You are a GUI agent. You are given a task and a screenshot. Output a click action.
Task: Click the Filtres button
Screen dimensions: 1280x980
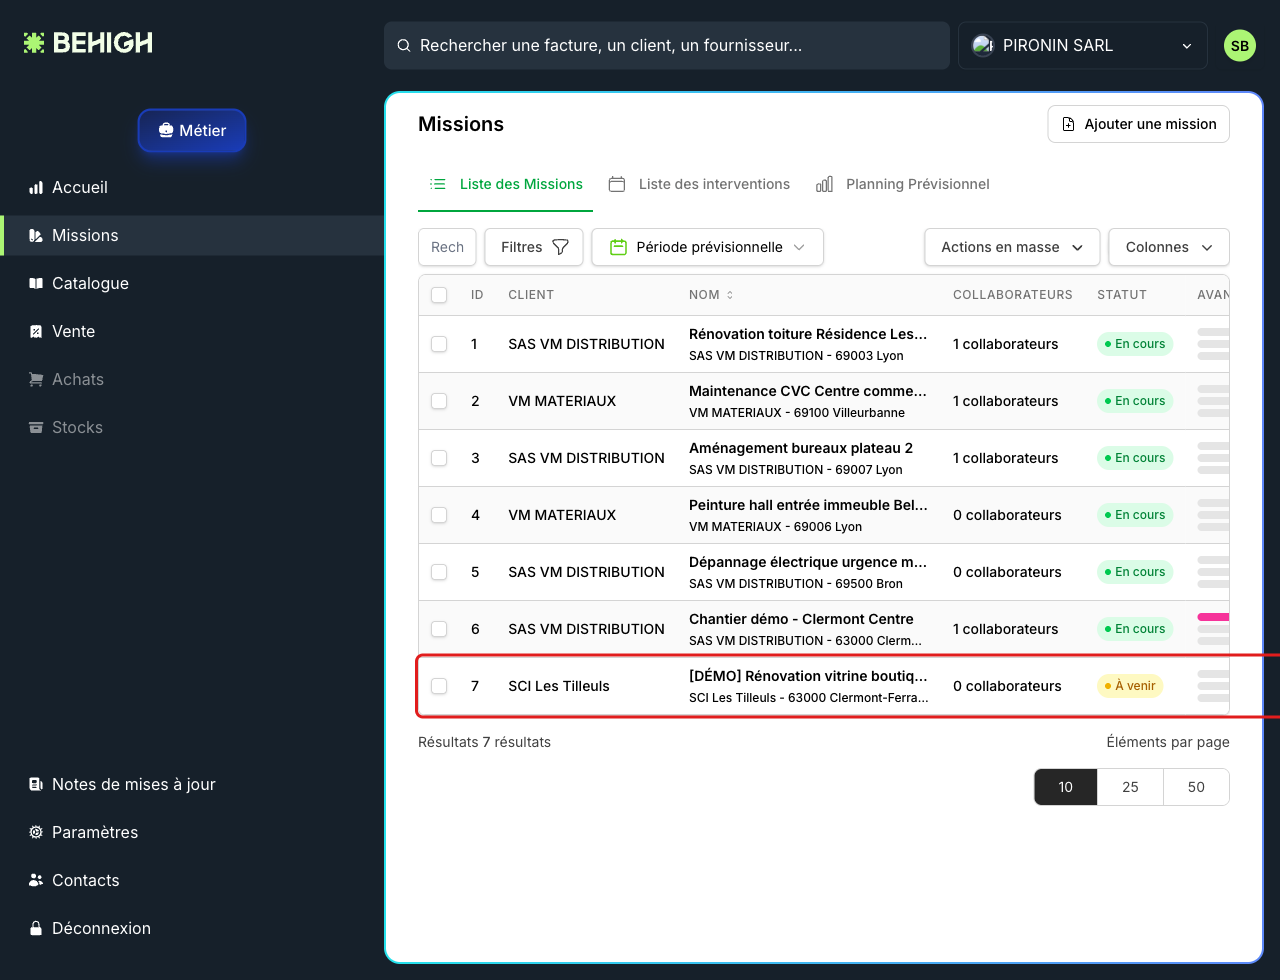[534, 247]
